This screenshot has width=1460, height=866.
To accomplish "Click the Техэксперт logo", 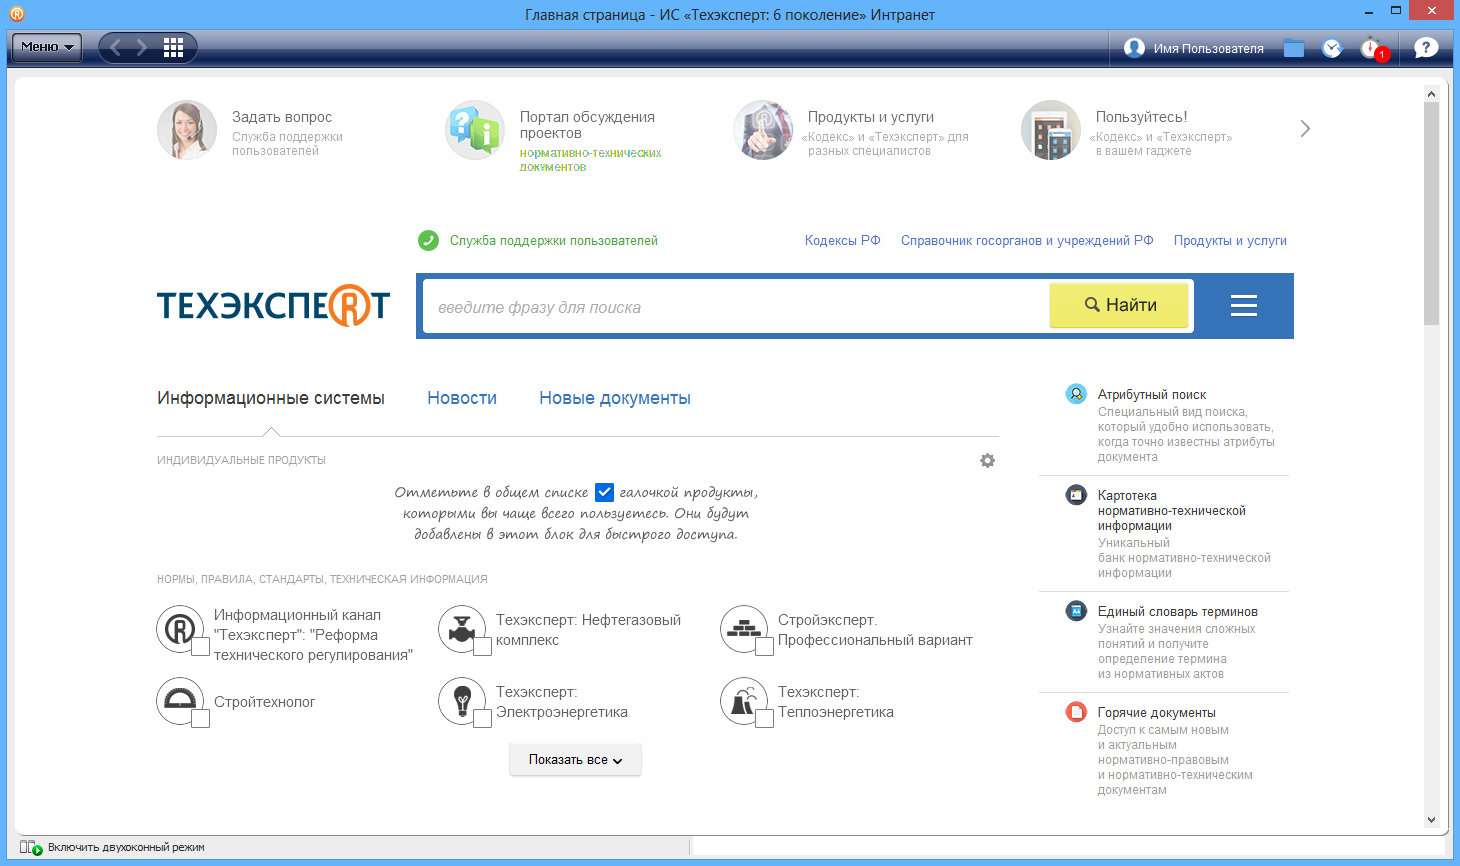I will point(273,306).
